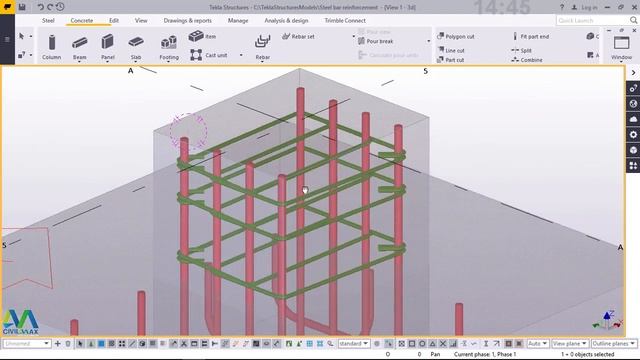
Task: Open the hamburger menu below File
Action: pos(7,40)
